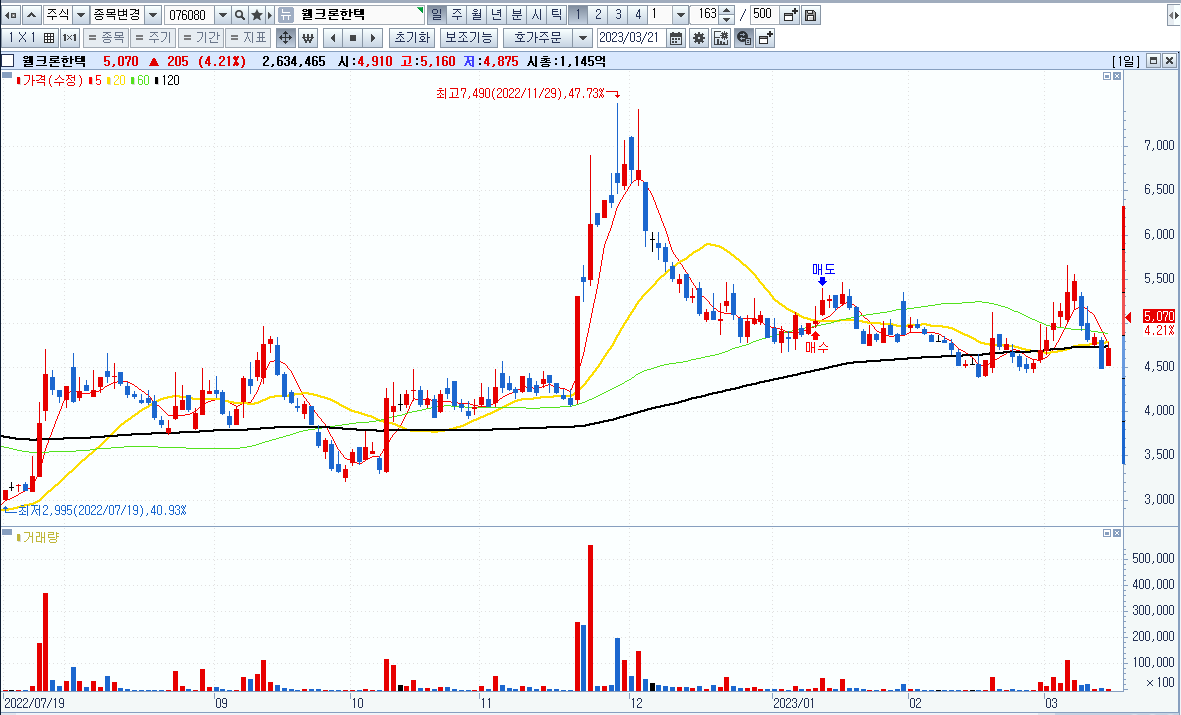Click the right-arrow playback forward icon

[374, 38]
